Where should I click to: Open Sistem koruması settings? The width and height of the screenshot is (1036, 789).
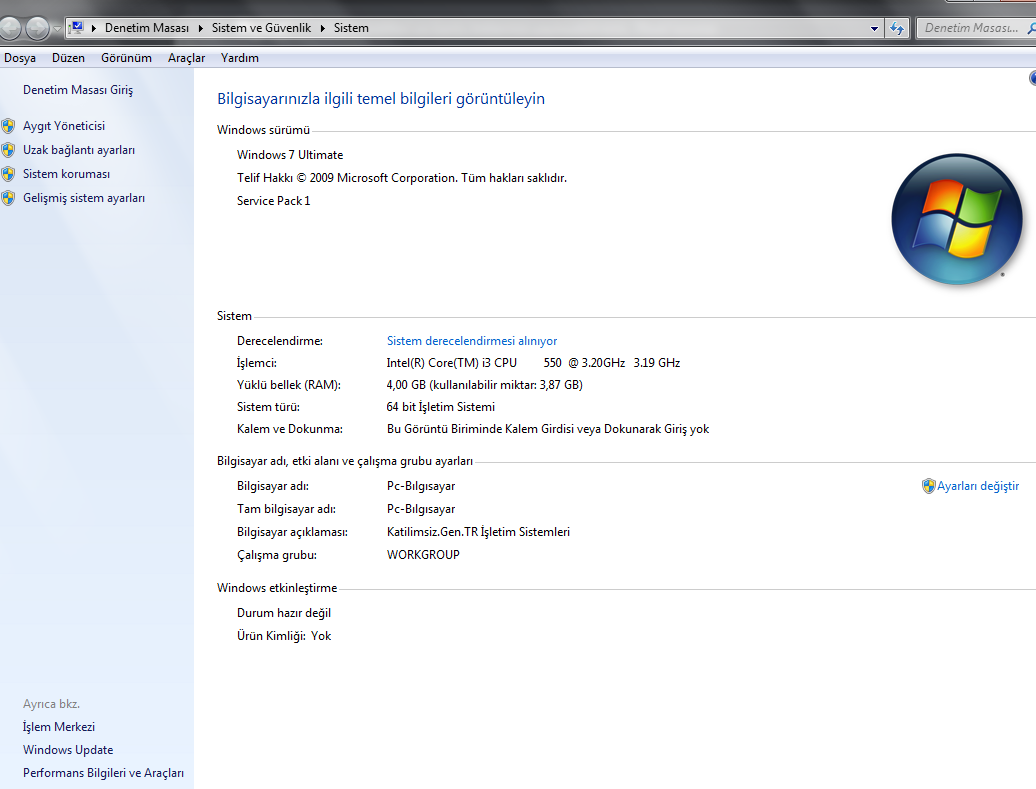(66, 174)
